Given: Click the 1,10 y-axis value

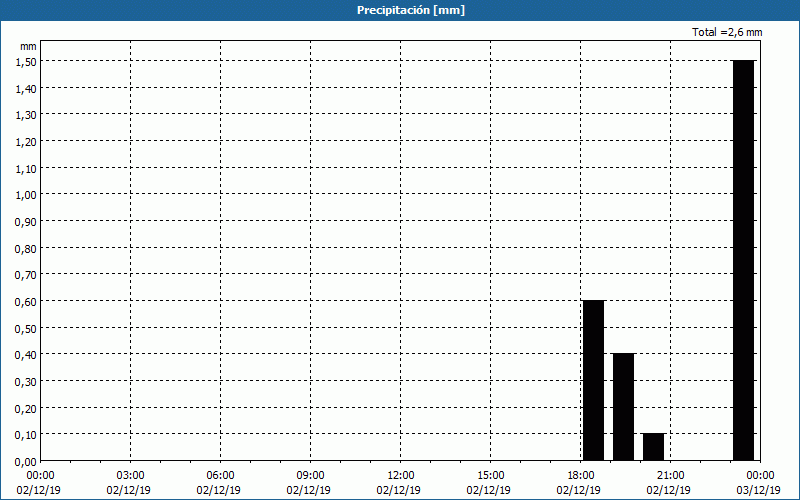Looking at the screenshot, I should [x=26, y=168].
